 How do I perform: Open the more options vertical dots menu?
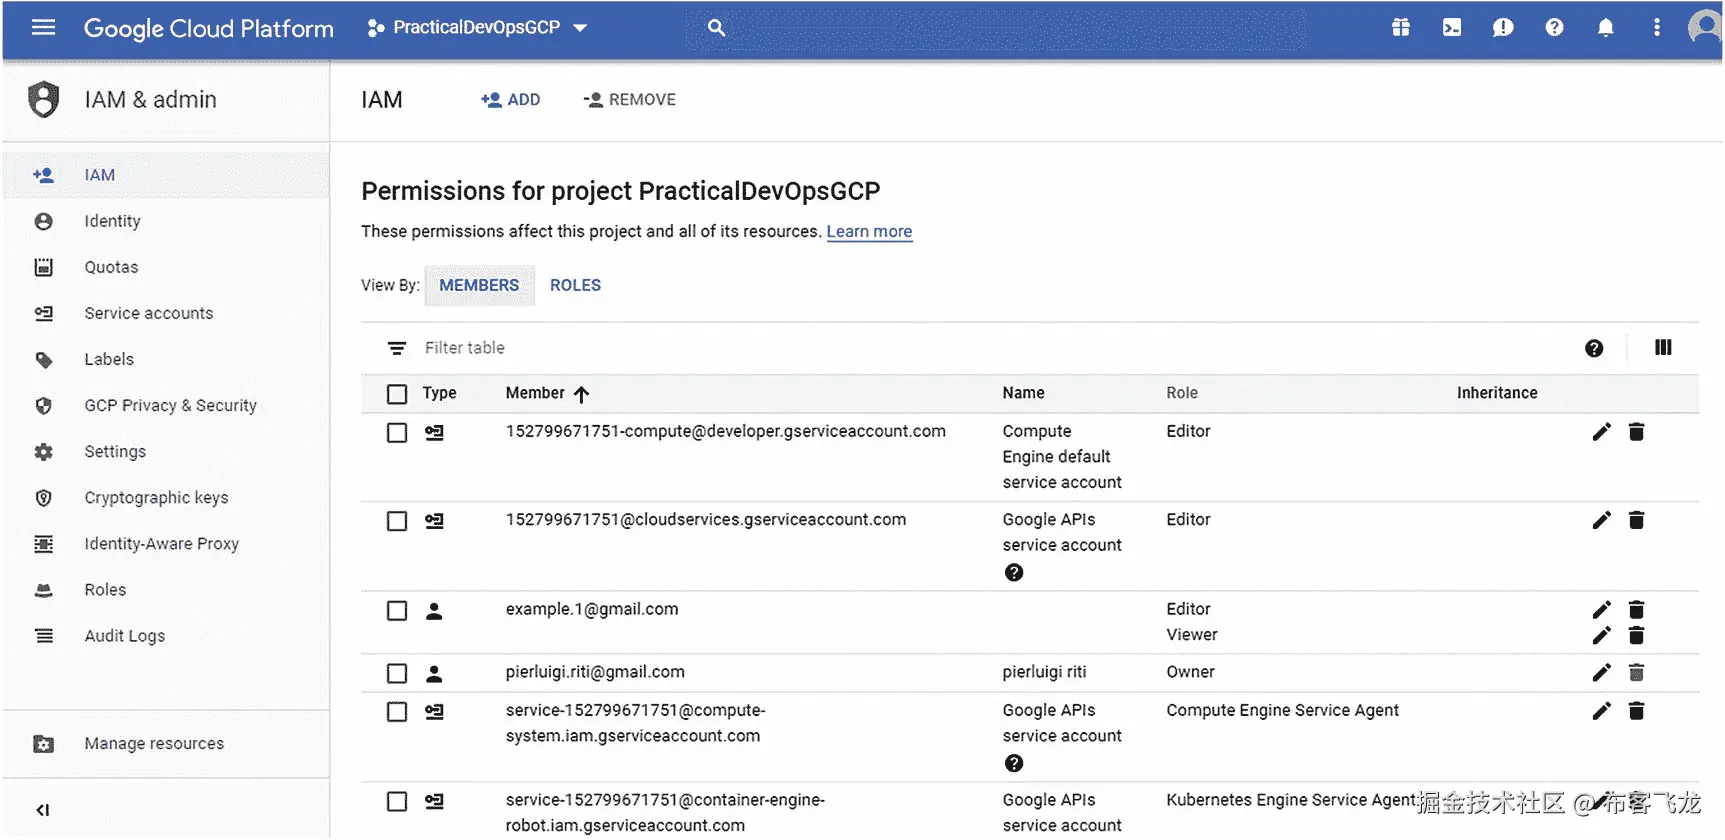[x=1656, y=28]
